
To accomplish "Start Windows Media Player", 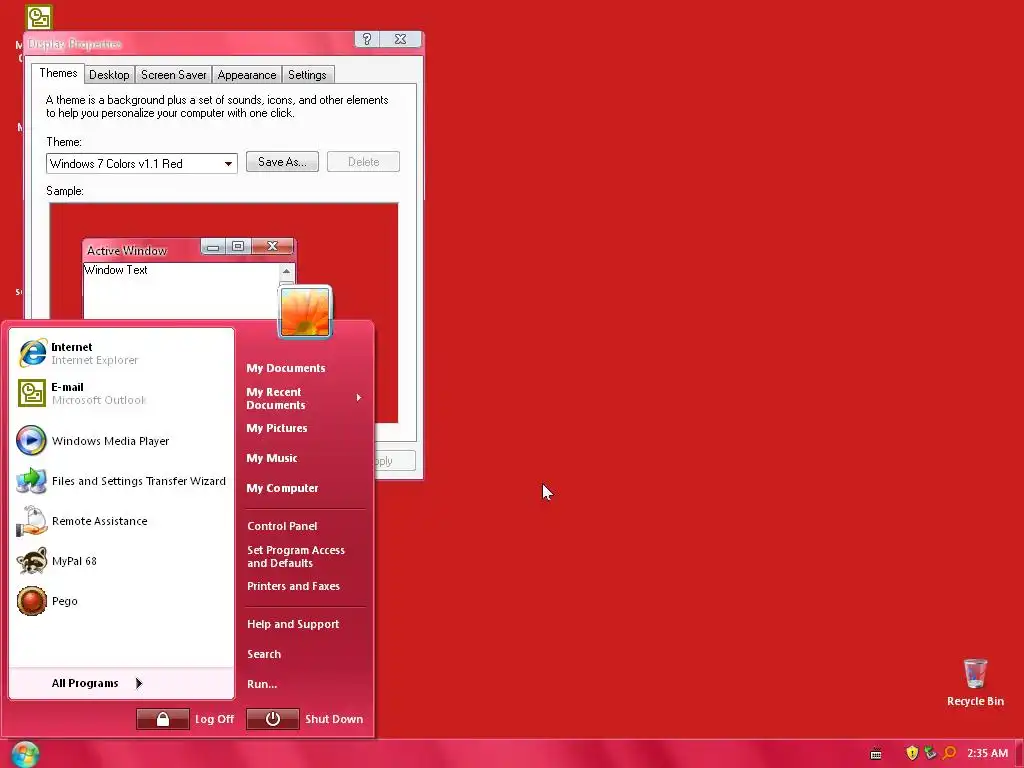I will coord(121,441).
